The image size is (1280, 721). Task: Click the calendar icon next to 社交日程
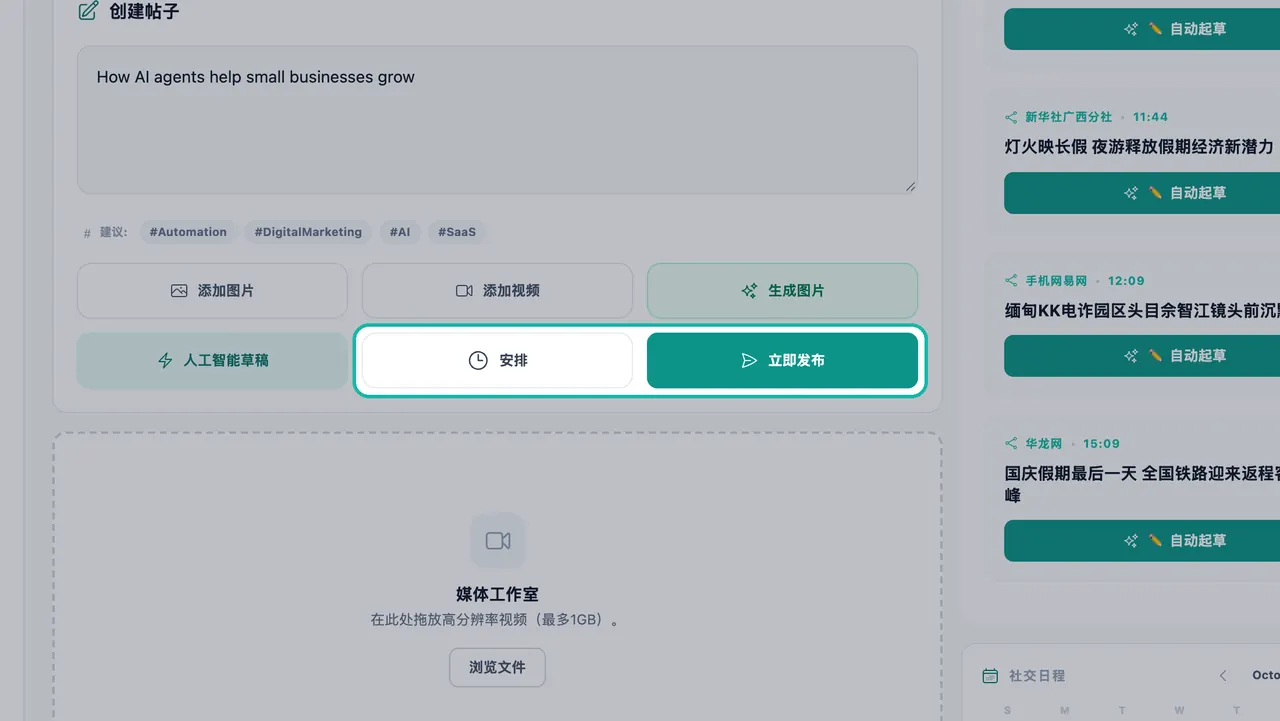pos(990,676)
